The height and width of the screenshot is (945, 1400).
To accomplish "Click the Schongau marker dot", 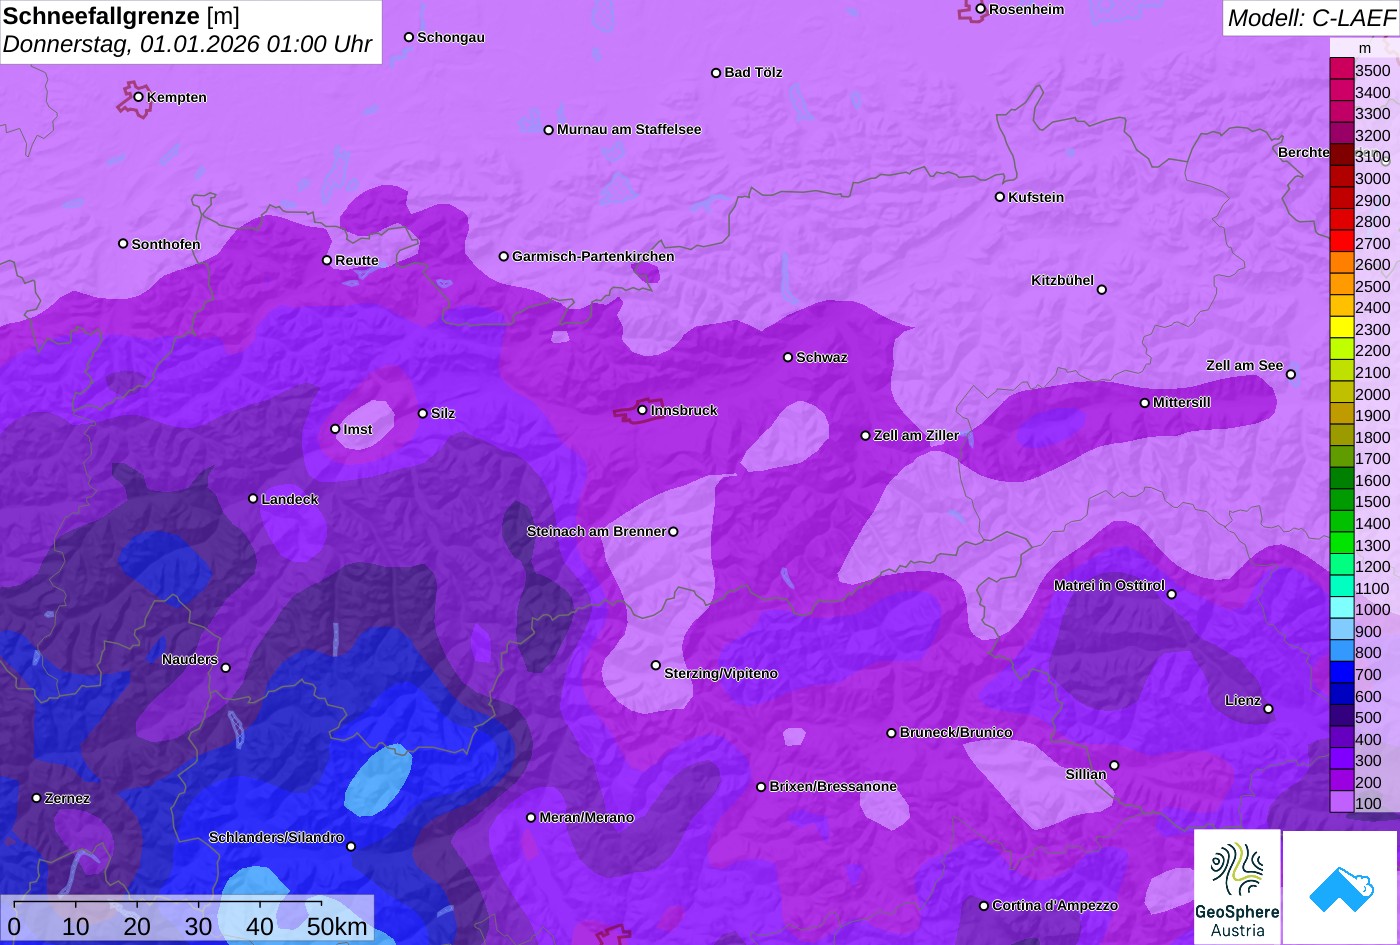I will point(409,37).
